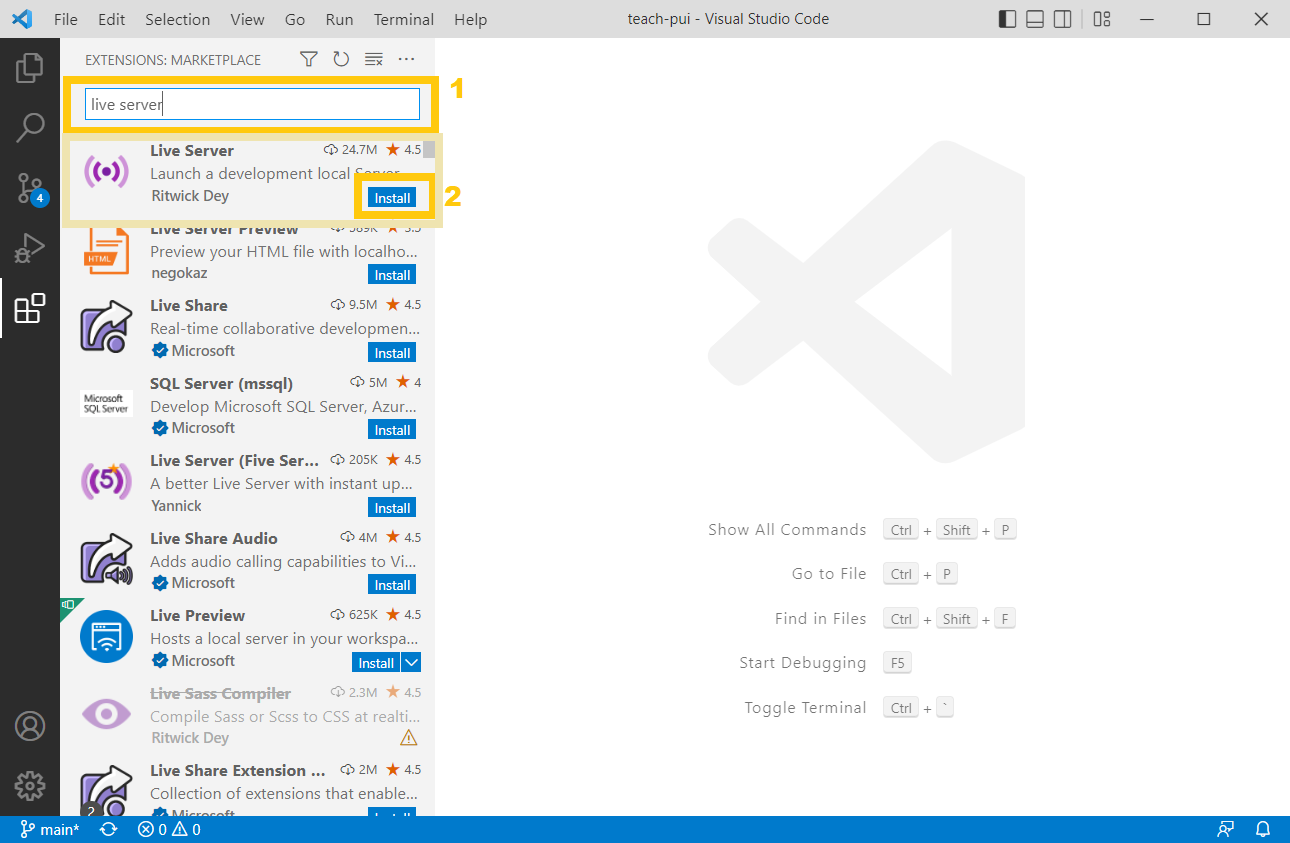Click Start Debugging label

(803, 663)
